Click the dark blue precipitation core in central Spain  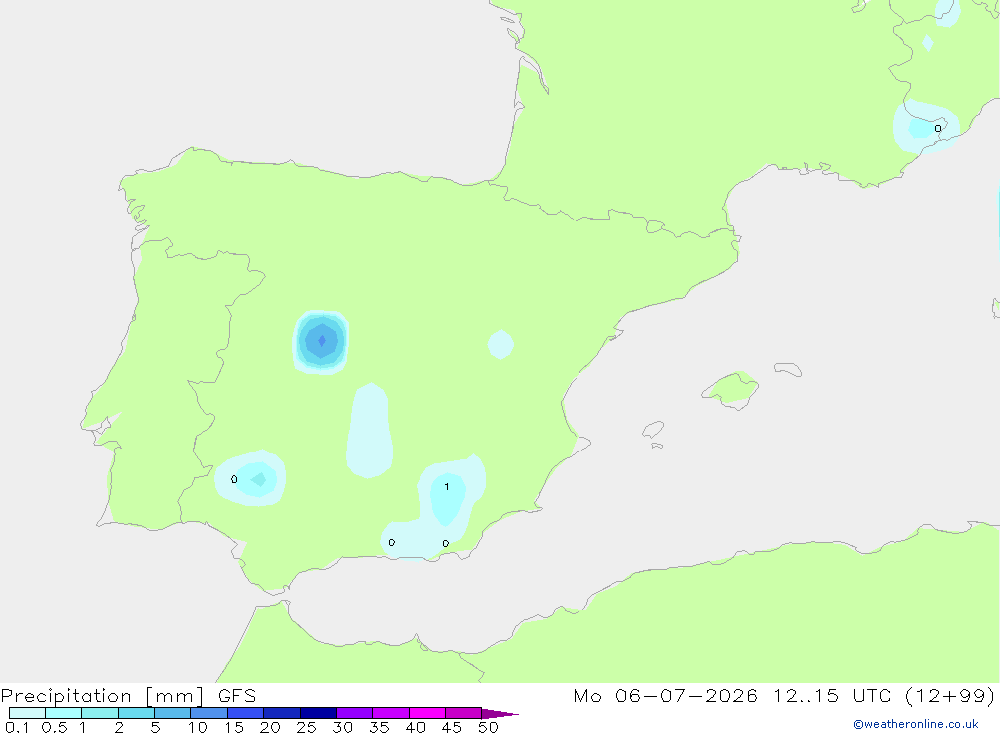pyautogui.click(x=322, y=341)
